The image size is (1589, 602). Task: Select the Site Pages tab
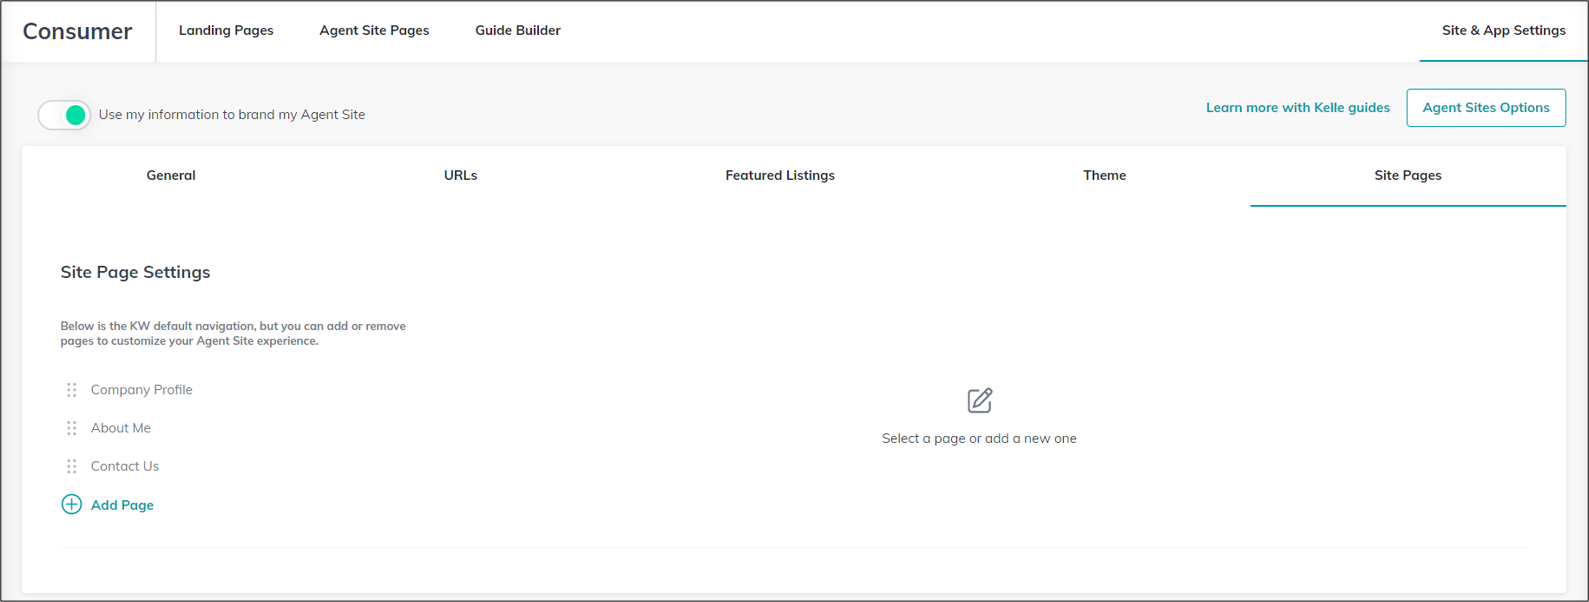click(1407, 175)
